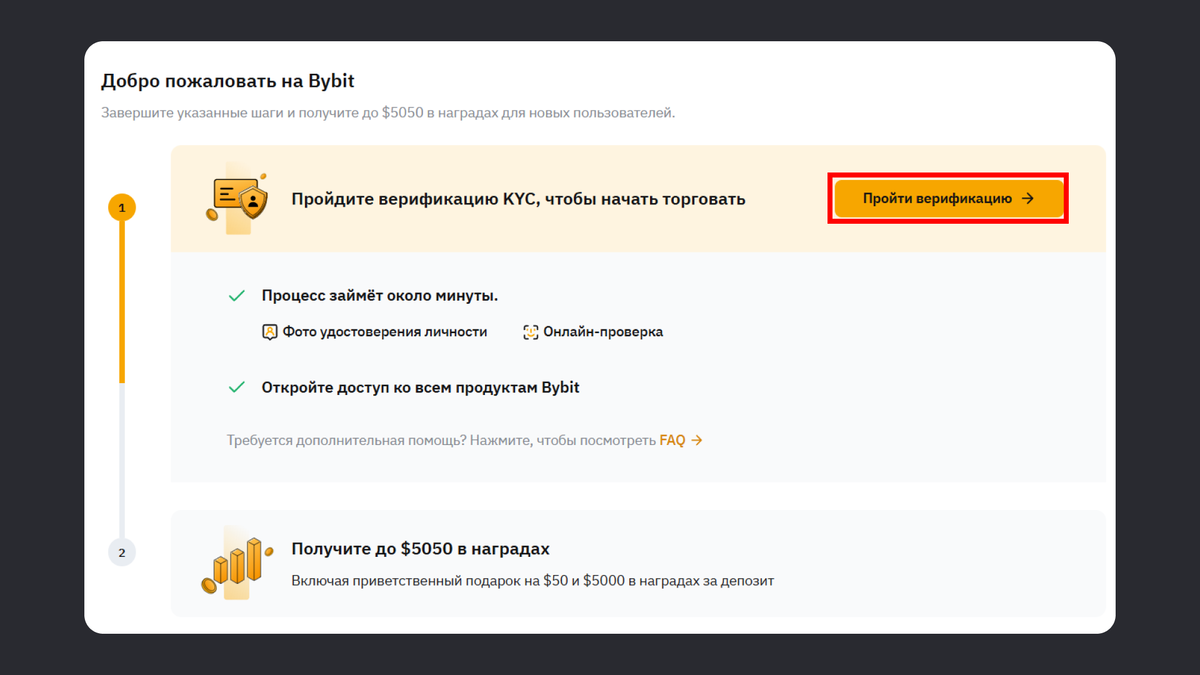This screenshot has width=1200, height=675.
Task: Expand the 'Получите до $5050 в наградах' step
Action: 420,549
